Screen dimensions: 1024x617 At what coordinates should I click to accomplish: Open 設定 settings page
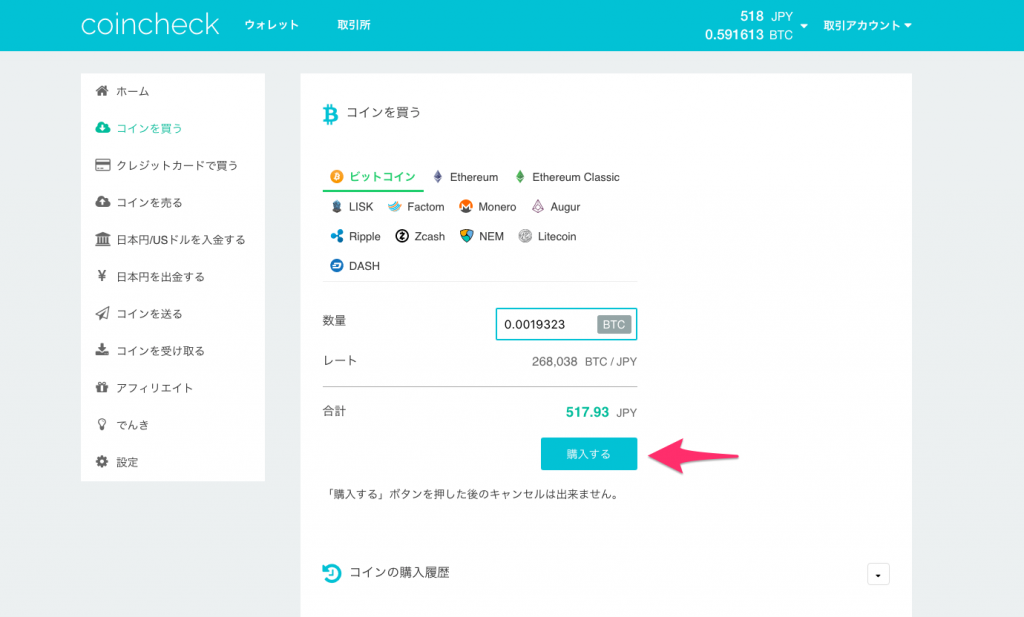point(127,462)
